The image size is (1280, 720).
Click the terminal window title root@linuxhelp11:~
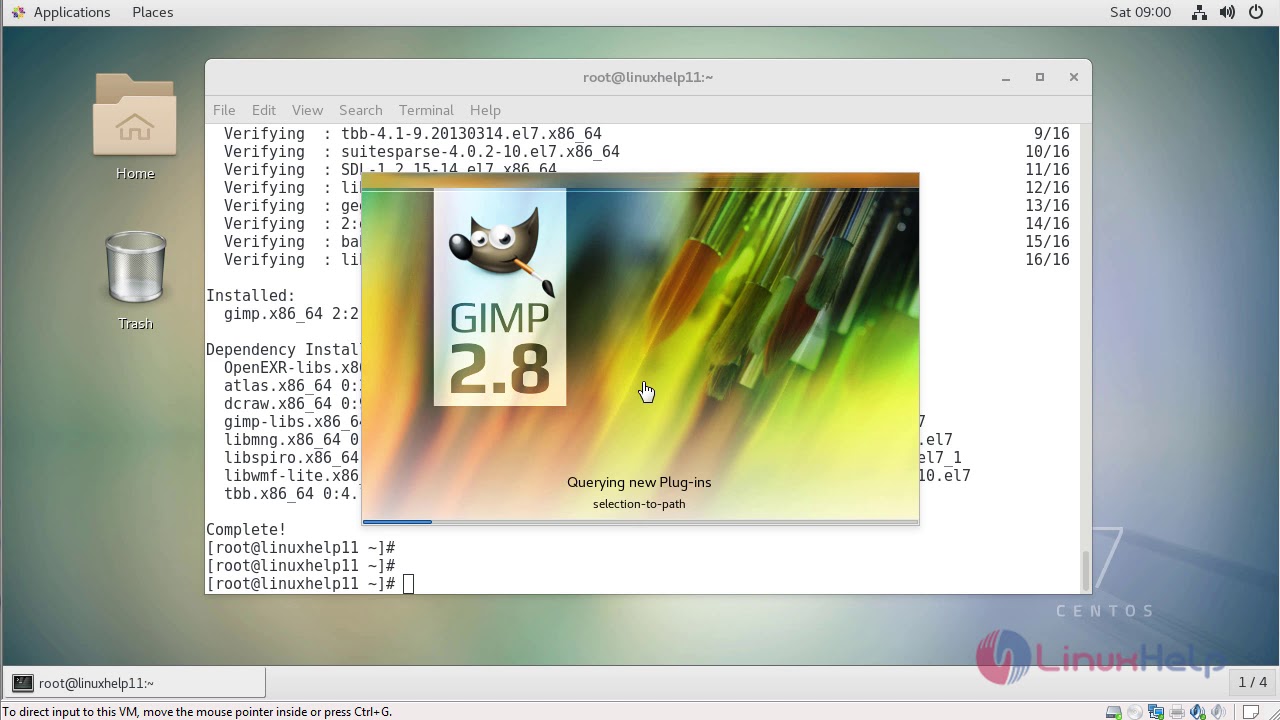648,77
